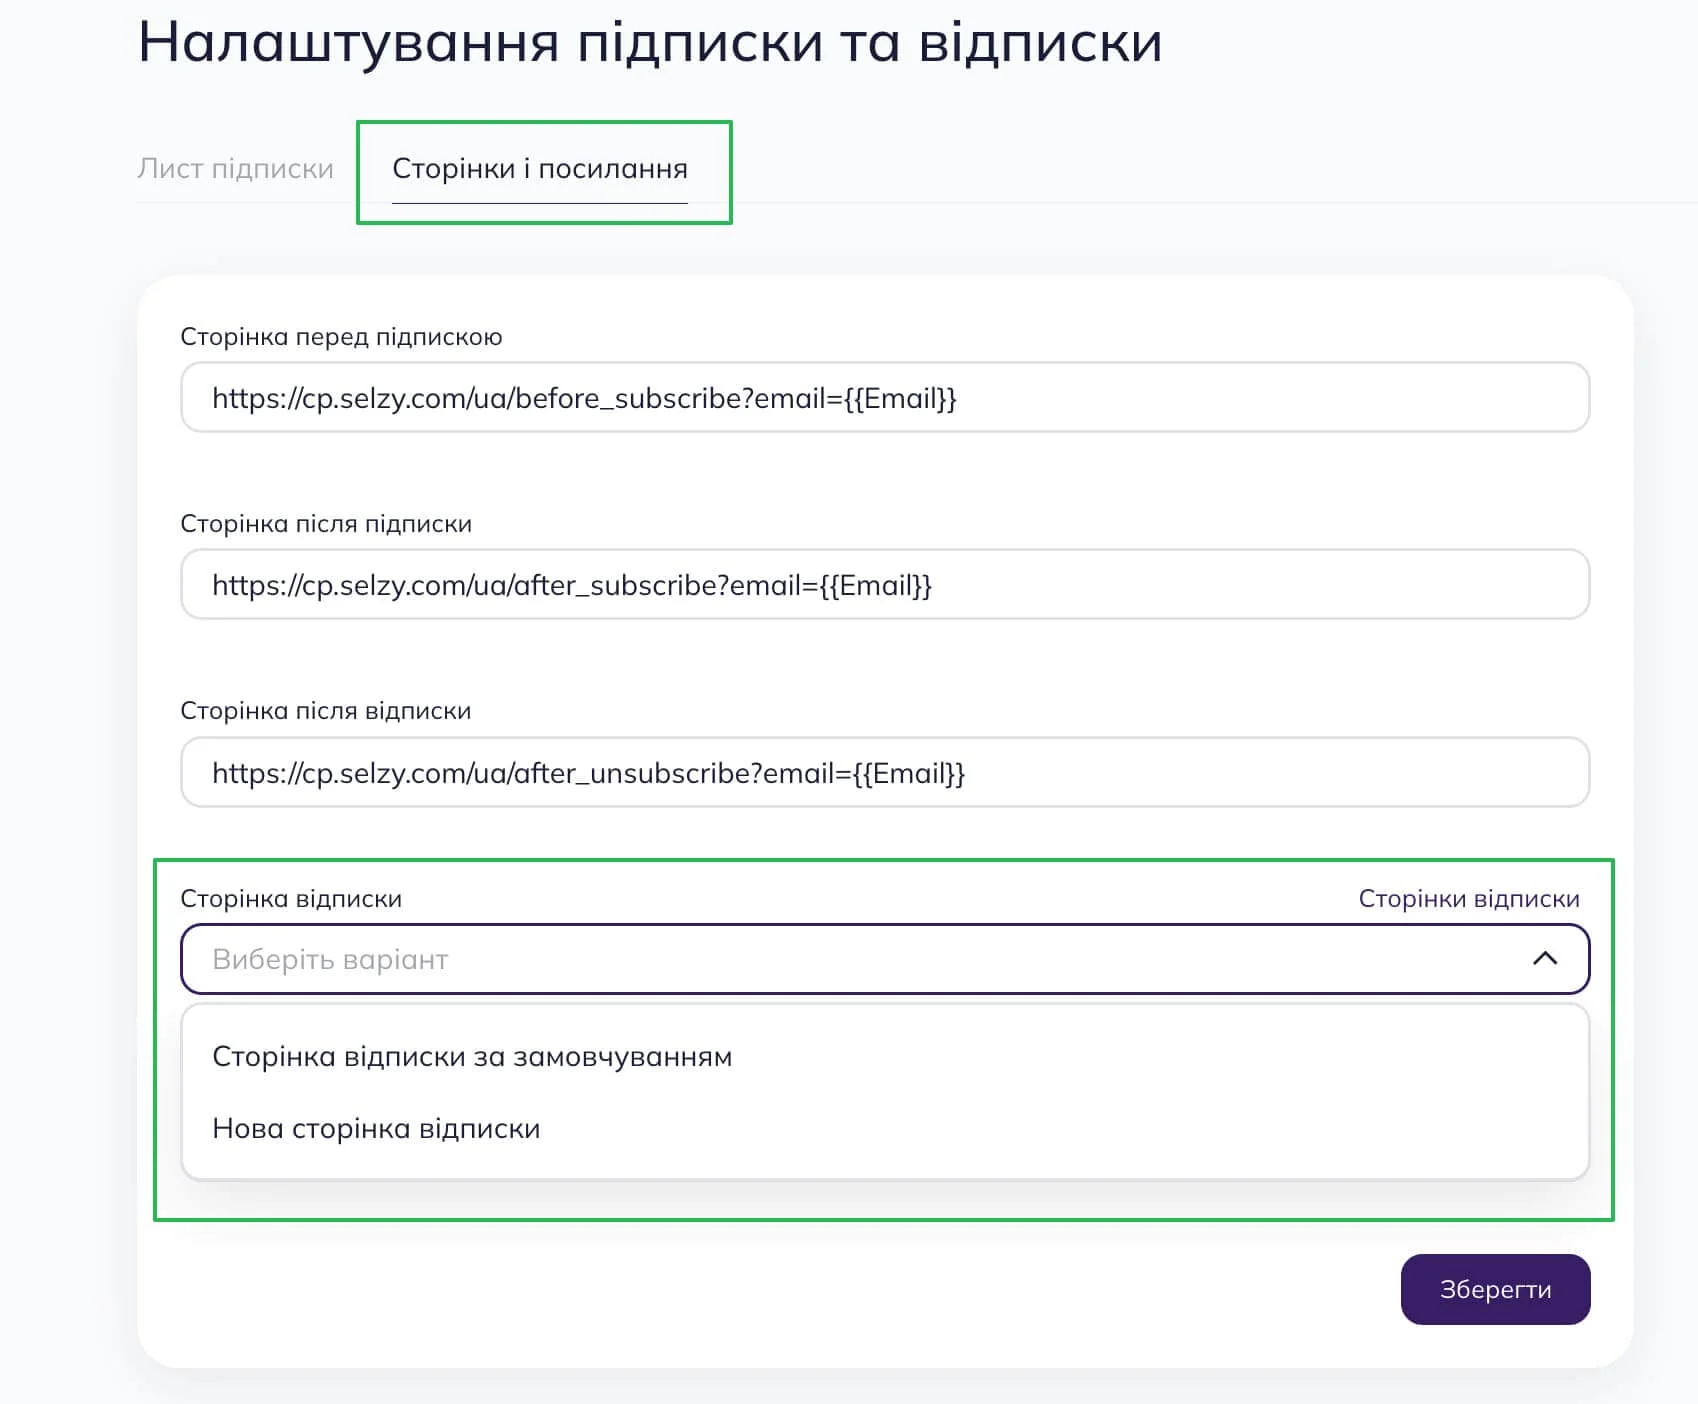The image size is (1698, 1404).
Task: Choose Нова сторінка відписки option
Action: point(376,1128)
